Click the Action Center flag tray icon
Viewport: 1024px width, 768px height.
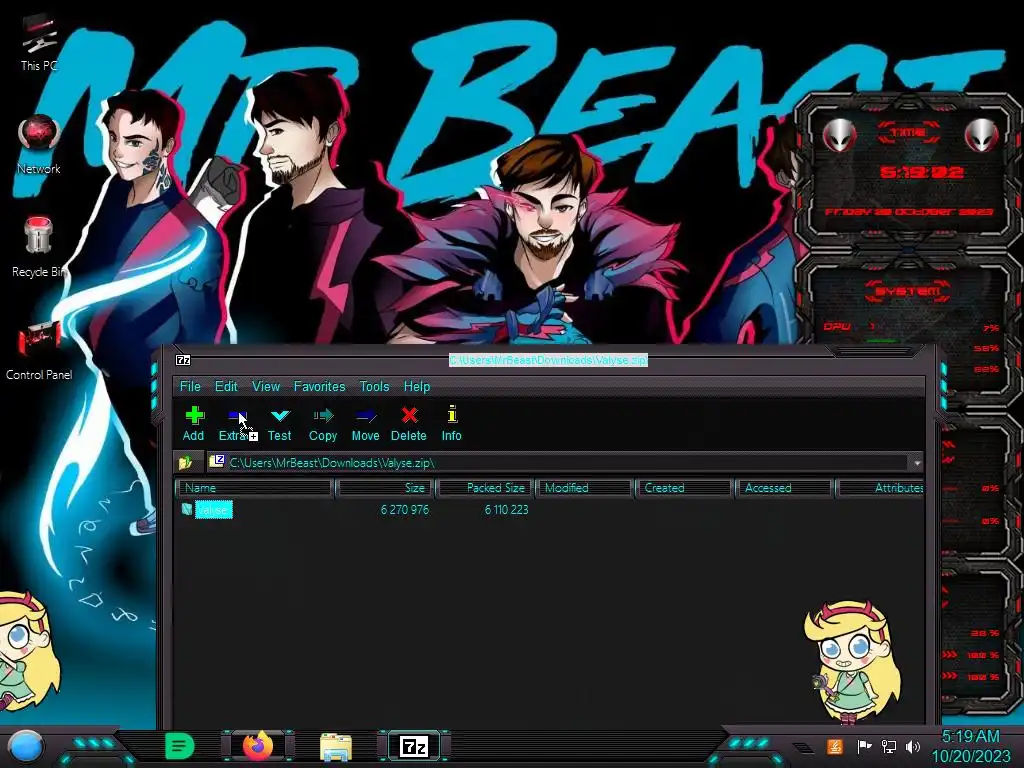pyautogui.click(x=864, y=746)
